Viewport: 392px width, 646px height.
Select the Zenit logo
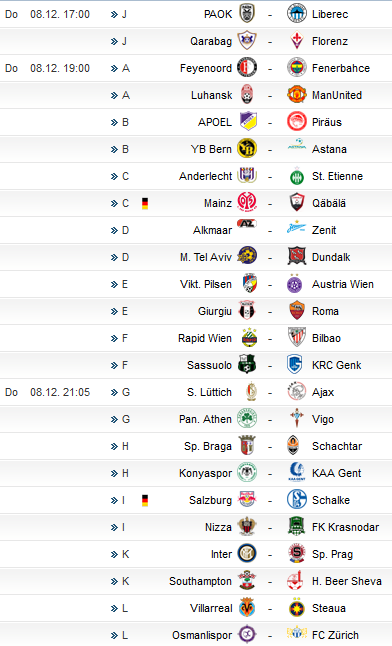(296, 227)
